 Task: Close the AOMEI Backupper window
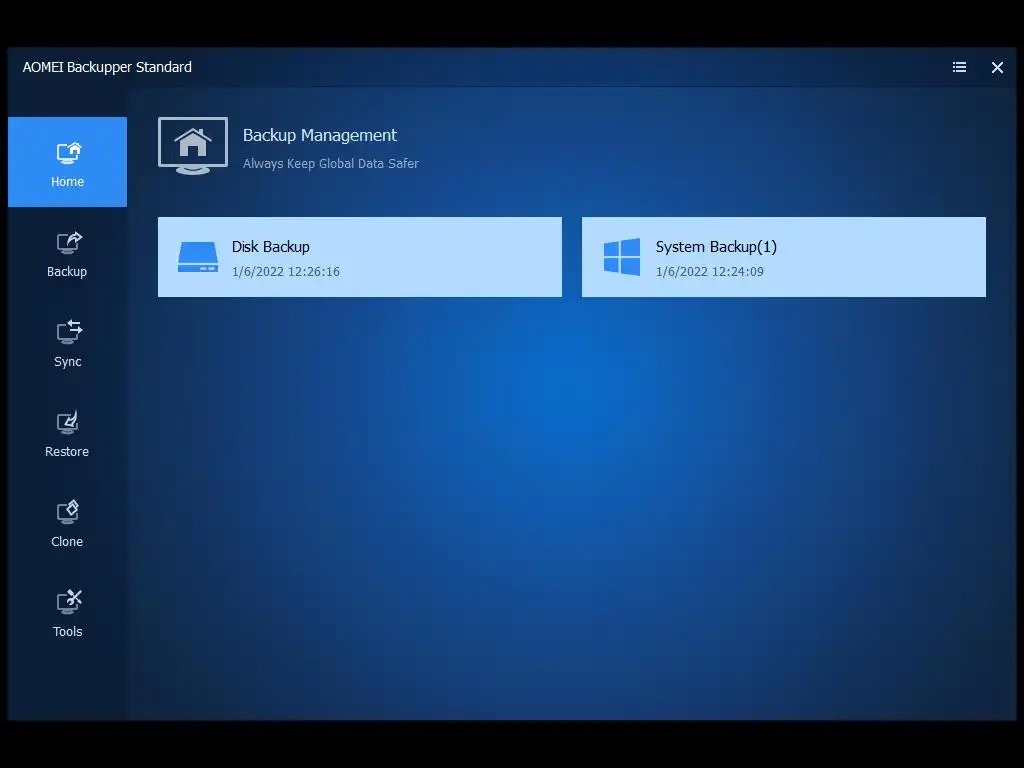point(997,67)
